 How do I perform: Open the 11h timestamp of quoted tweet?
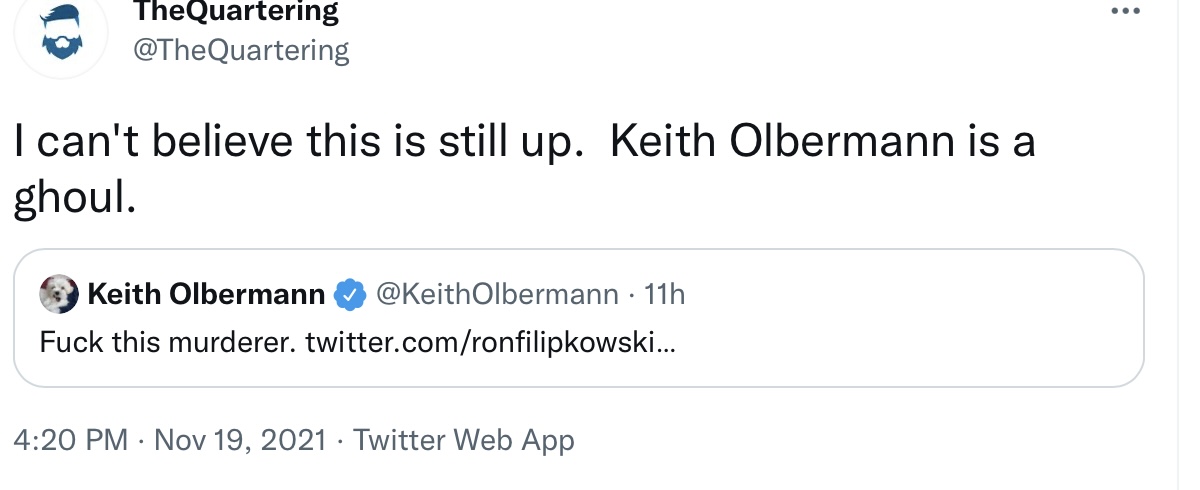[x=666, y=295]
